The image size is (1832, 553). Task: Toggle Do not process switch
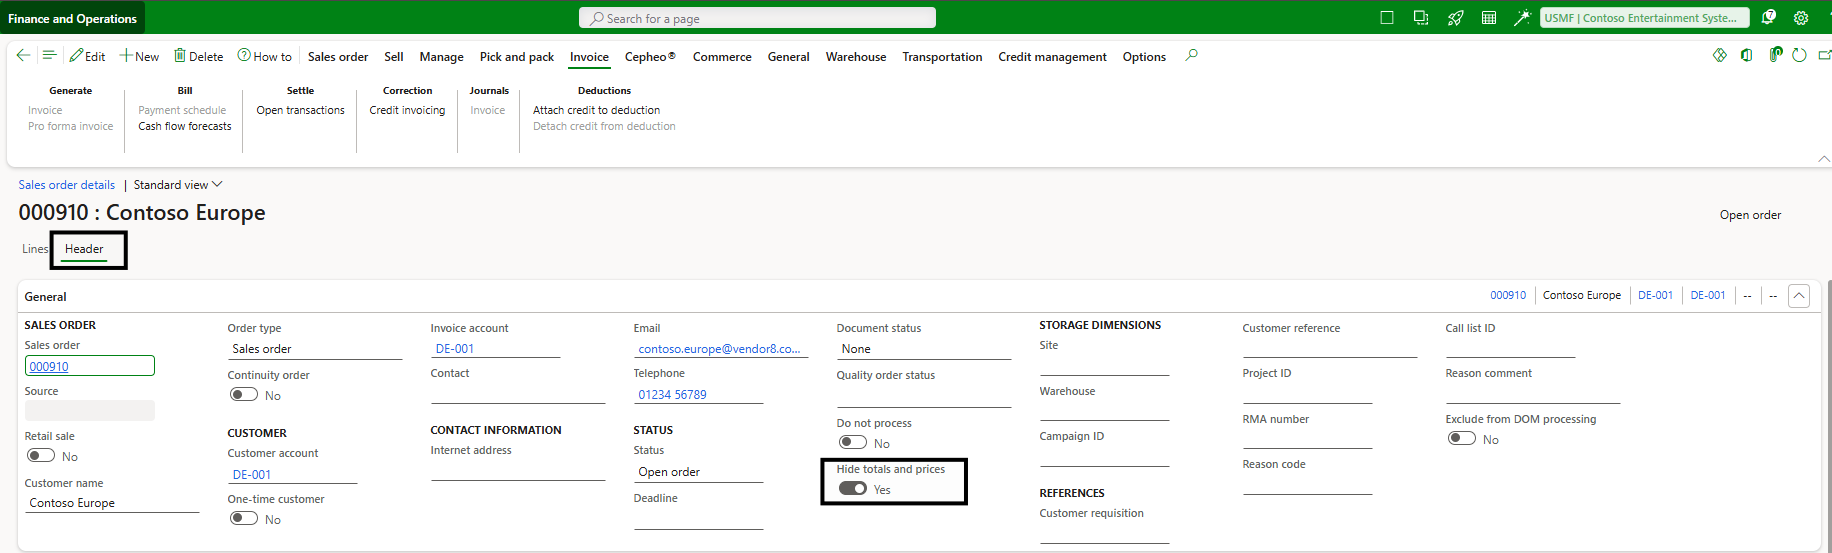point(853,443)
